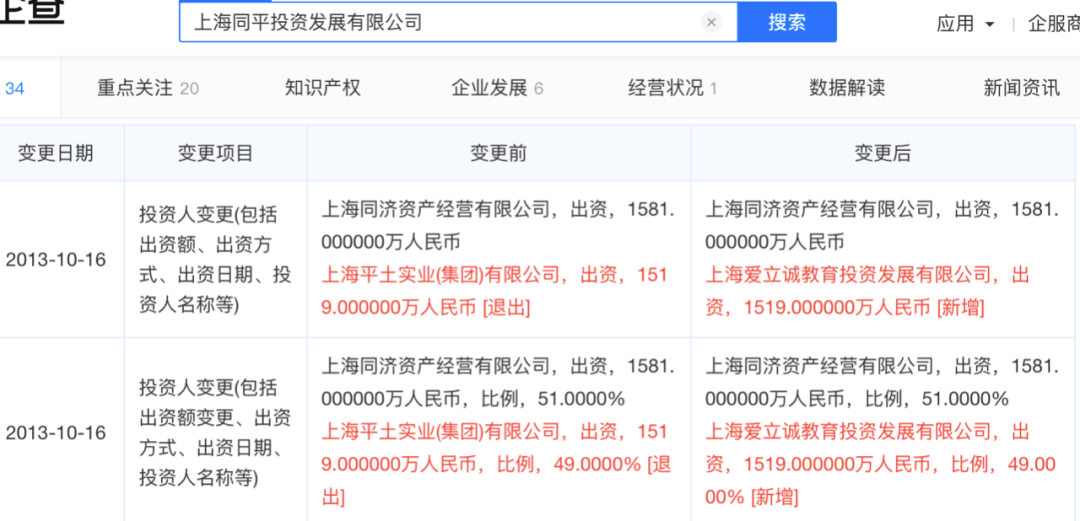Click red 上海爱立诚教育 [新增] text in first row
Image resolution: width=1080 pixels, height=521 pixels.
pos(868,292)
